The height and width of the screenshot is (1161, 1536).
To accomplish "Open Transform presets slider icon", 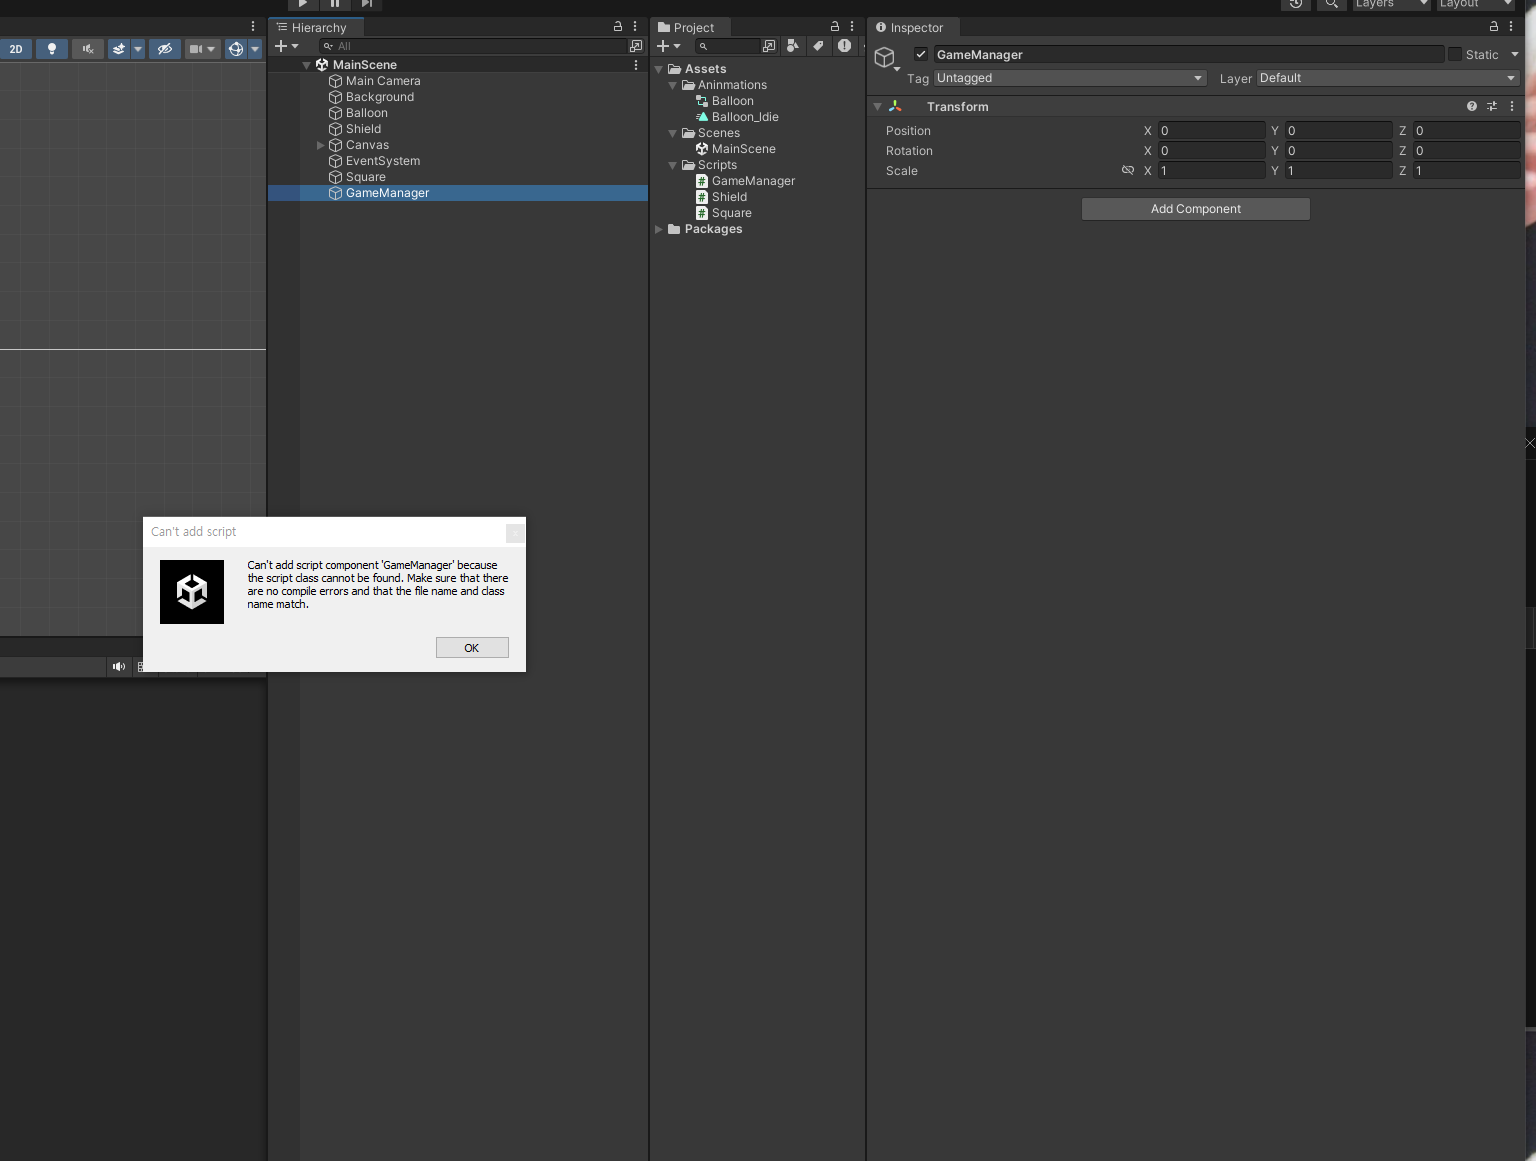I will [x=1492, y=106].
